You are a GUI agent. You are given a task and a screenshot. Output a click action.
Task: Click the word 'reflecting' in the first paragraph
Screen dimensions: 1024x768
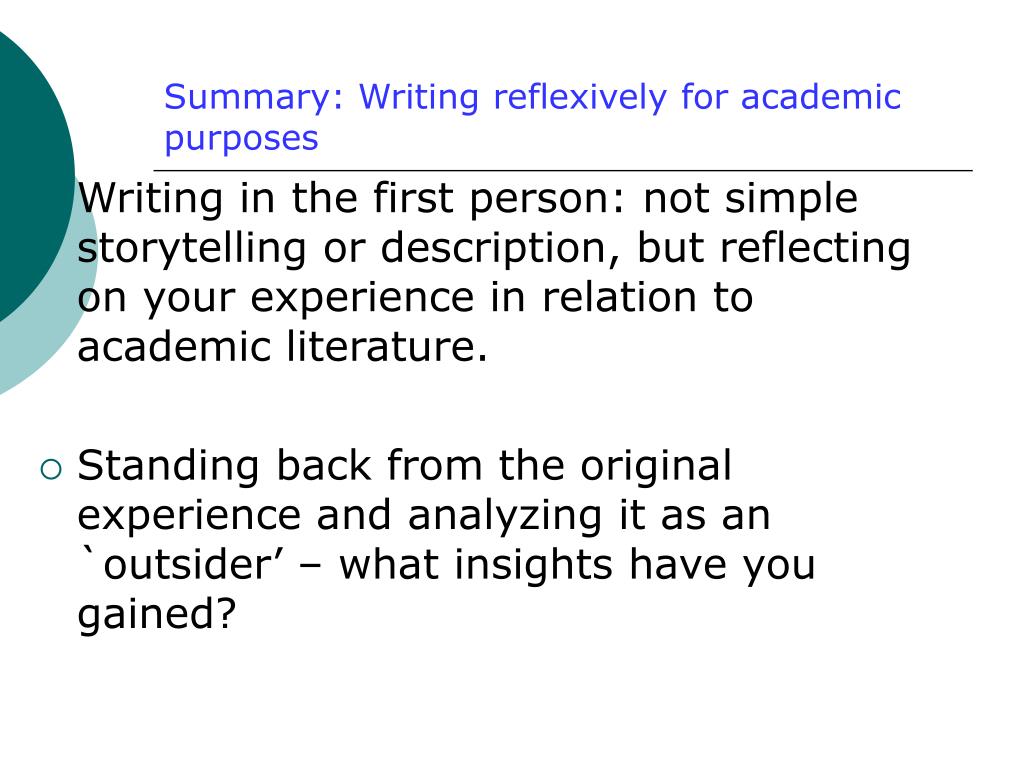[815, 249]
